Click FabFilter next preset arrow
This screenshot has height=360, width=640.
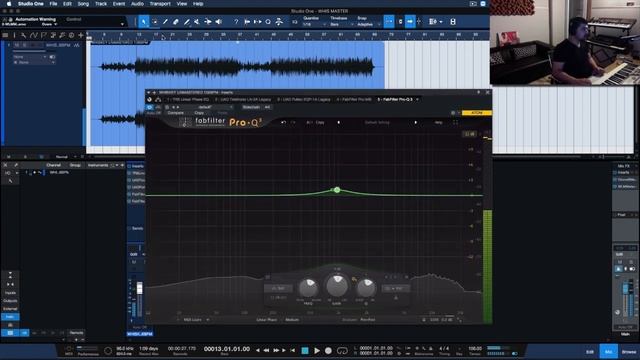416,122
